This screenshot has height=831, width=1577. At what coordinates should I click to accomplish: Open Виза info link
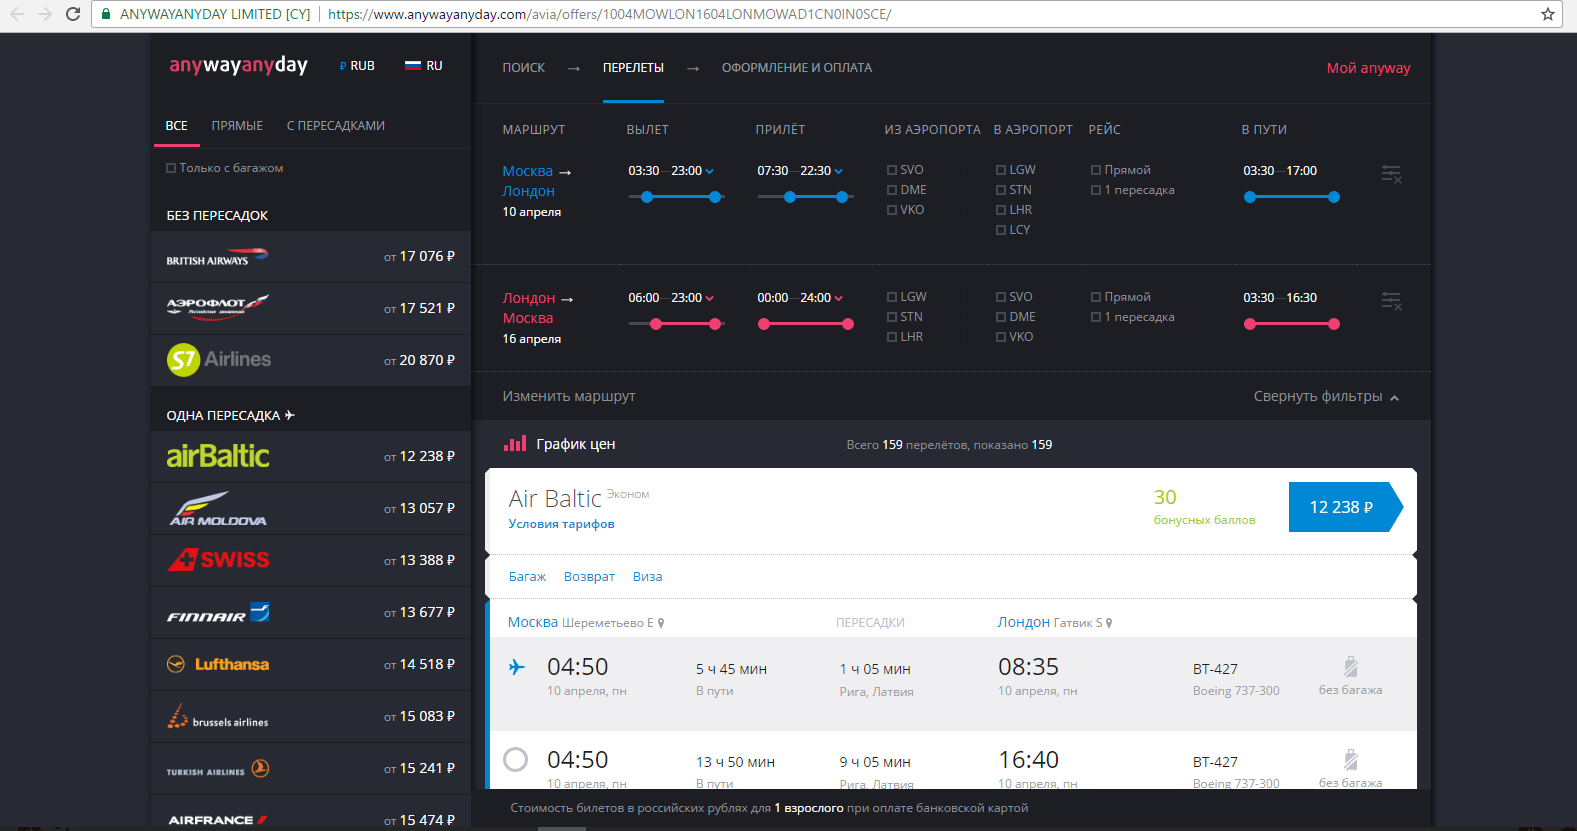pos(648,577)
